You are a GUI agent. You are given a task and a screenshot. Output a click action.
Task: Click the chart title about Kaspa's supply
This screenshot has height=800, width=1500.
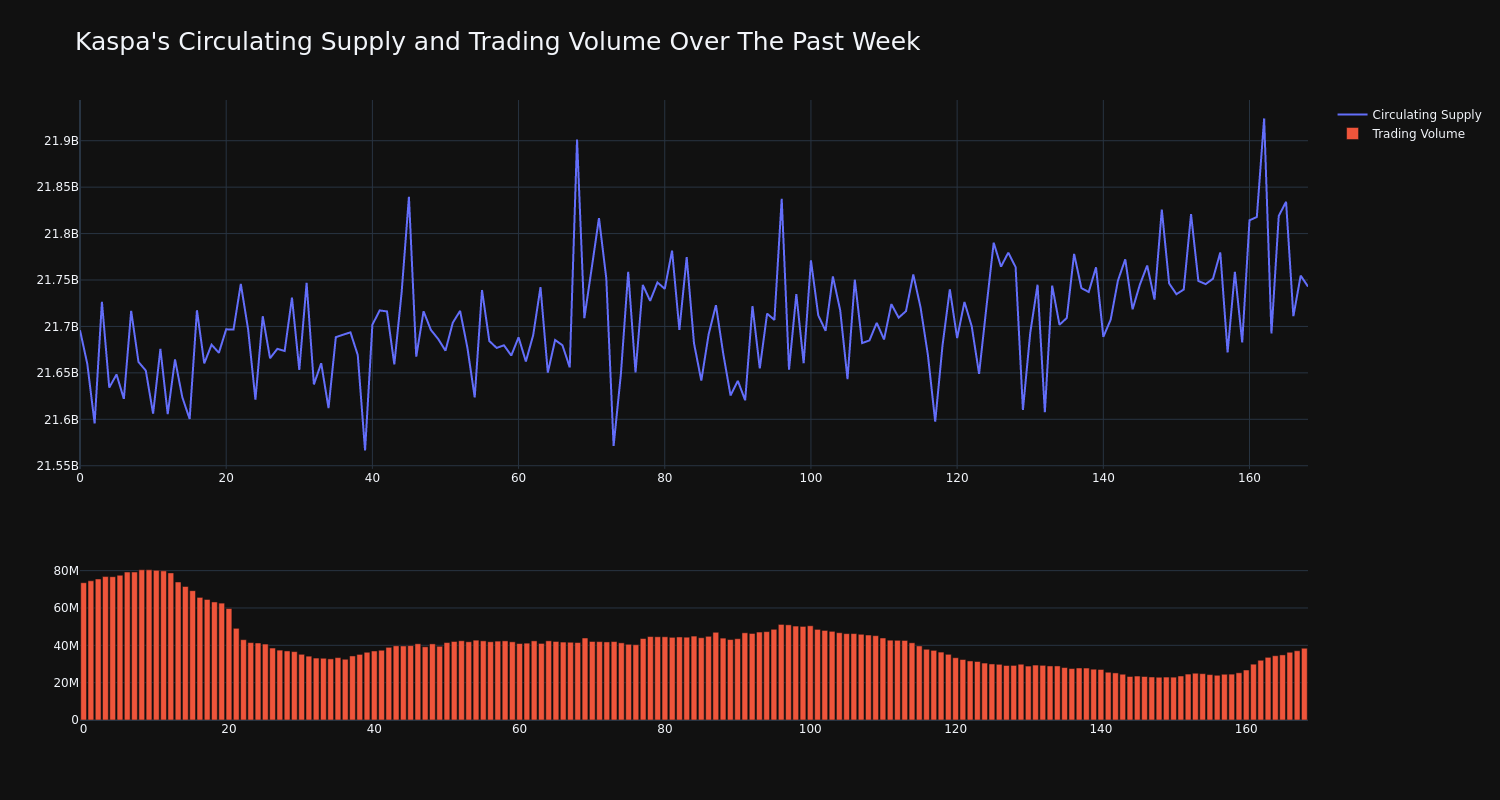click(x=497, y=42)
